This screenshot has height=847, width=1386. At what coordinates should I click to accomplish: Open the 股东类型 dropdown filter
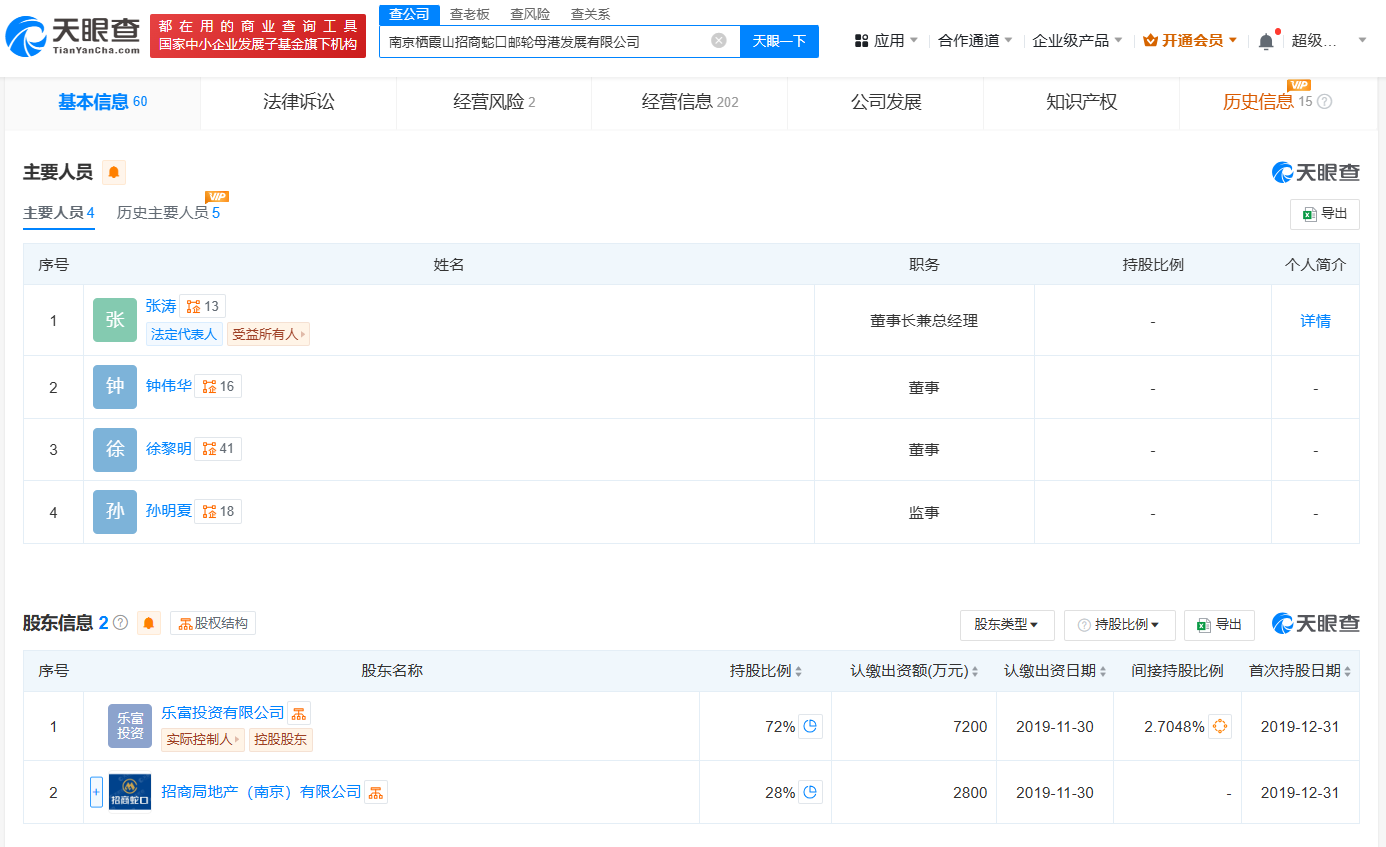click(x=1006, y=625)
